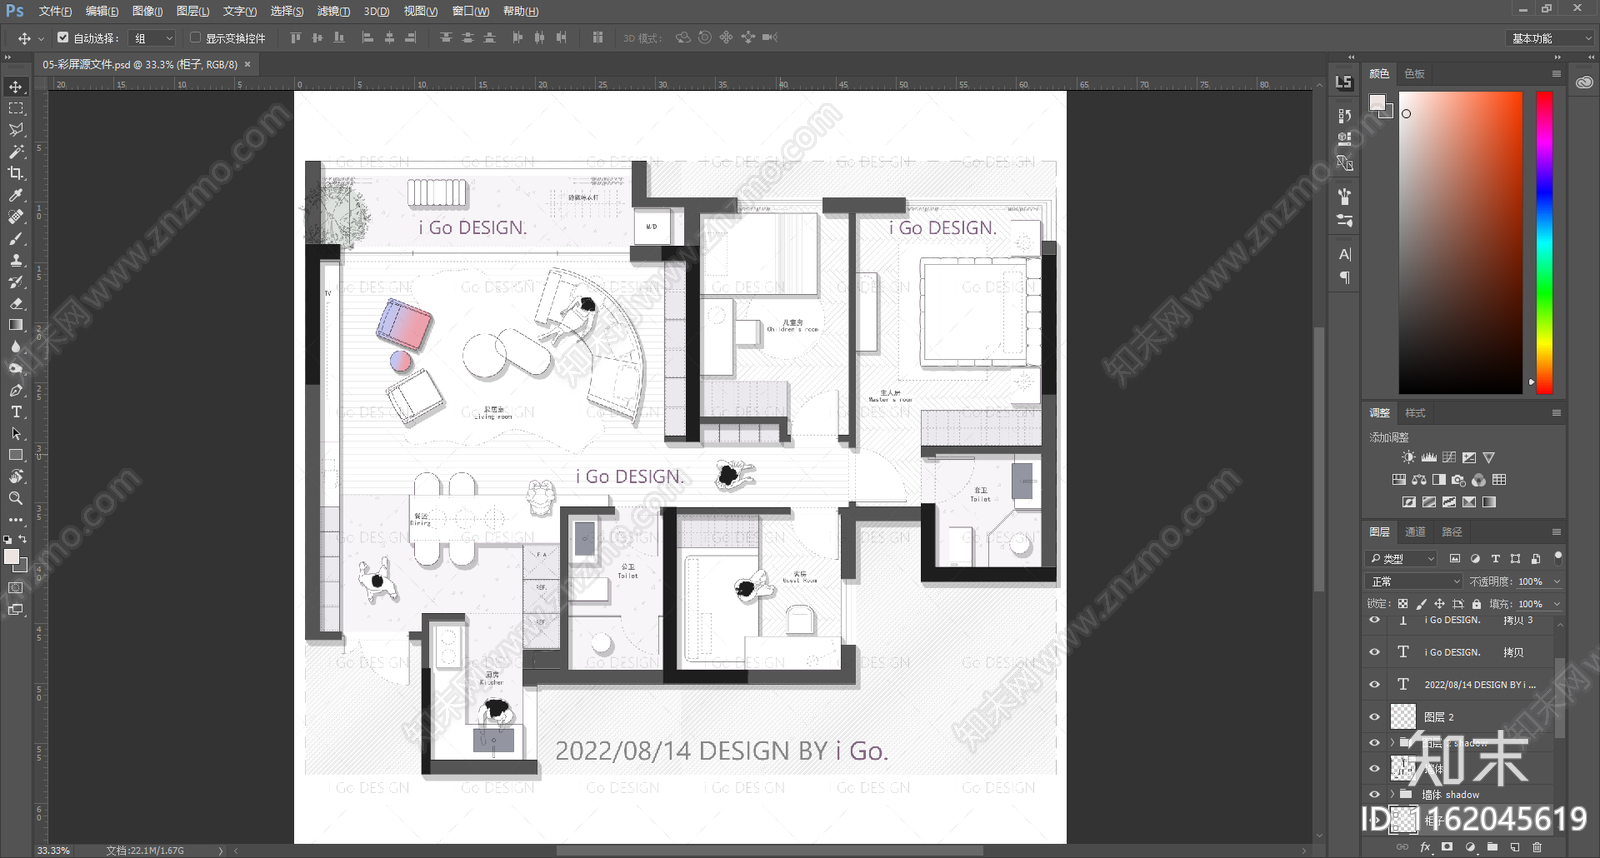
Task: Switch to the 样式 styles tab
Action: click(x=1415, y=413)
